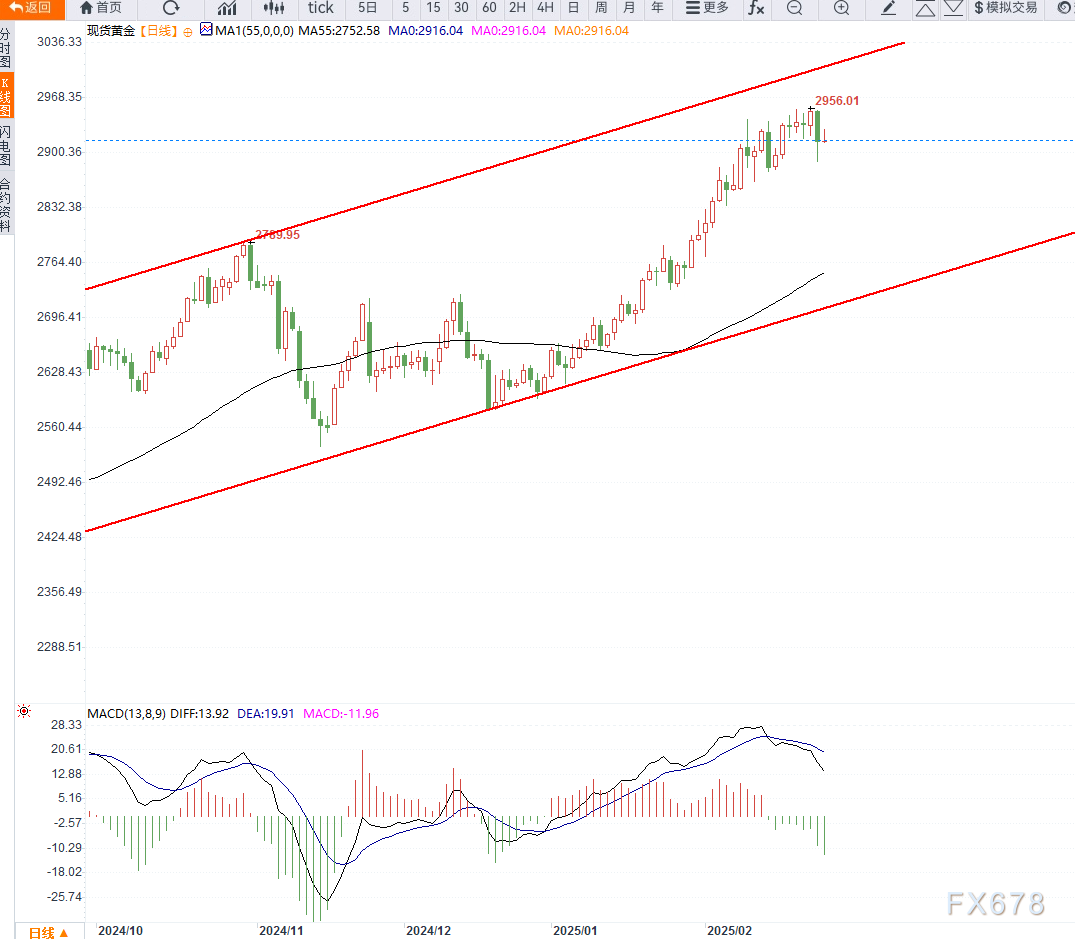
Task: Open the 更多 more menu
Action: click(707, 8)
